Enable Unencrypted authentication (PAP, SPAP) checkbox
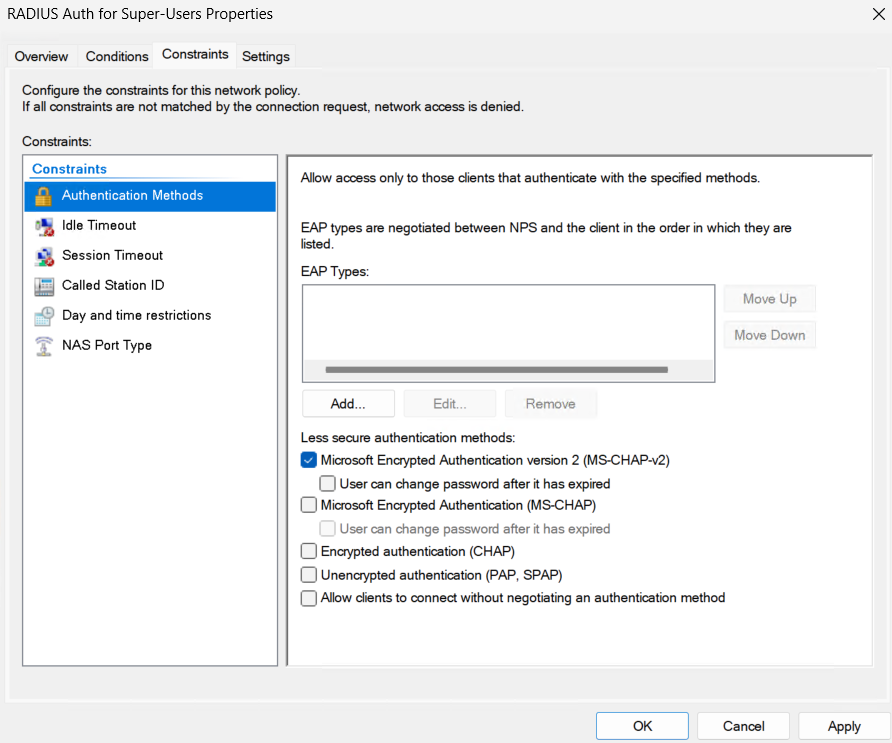Screen dimensions: 892x743 coord(309,575)
